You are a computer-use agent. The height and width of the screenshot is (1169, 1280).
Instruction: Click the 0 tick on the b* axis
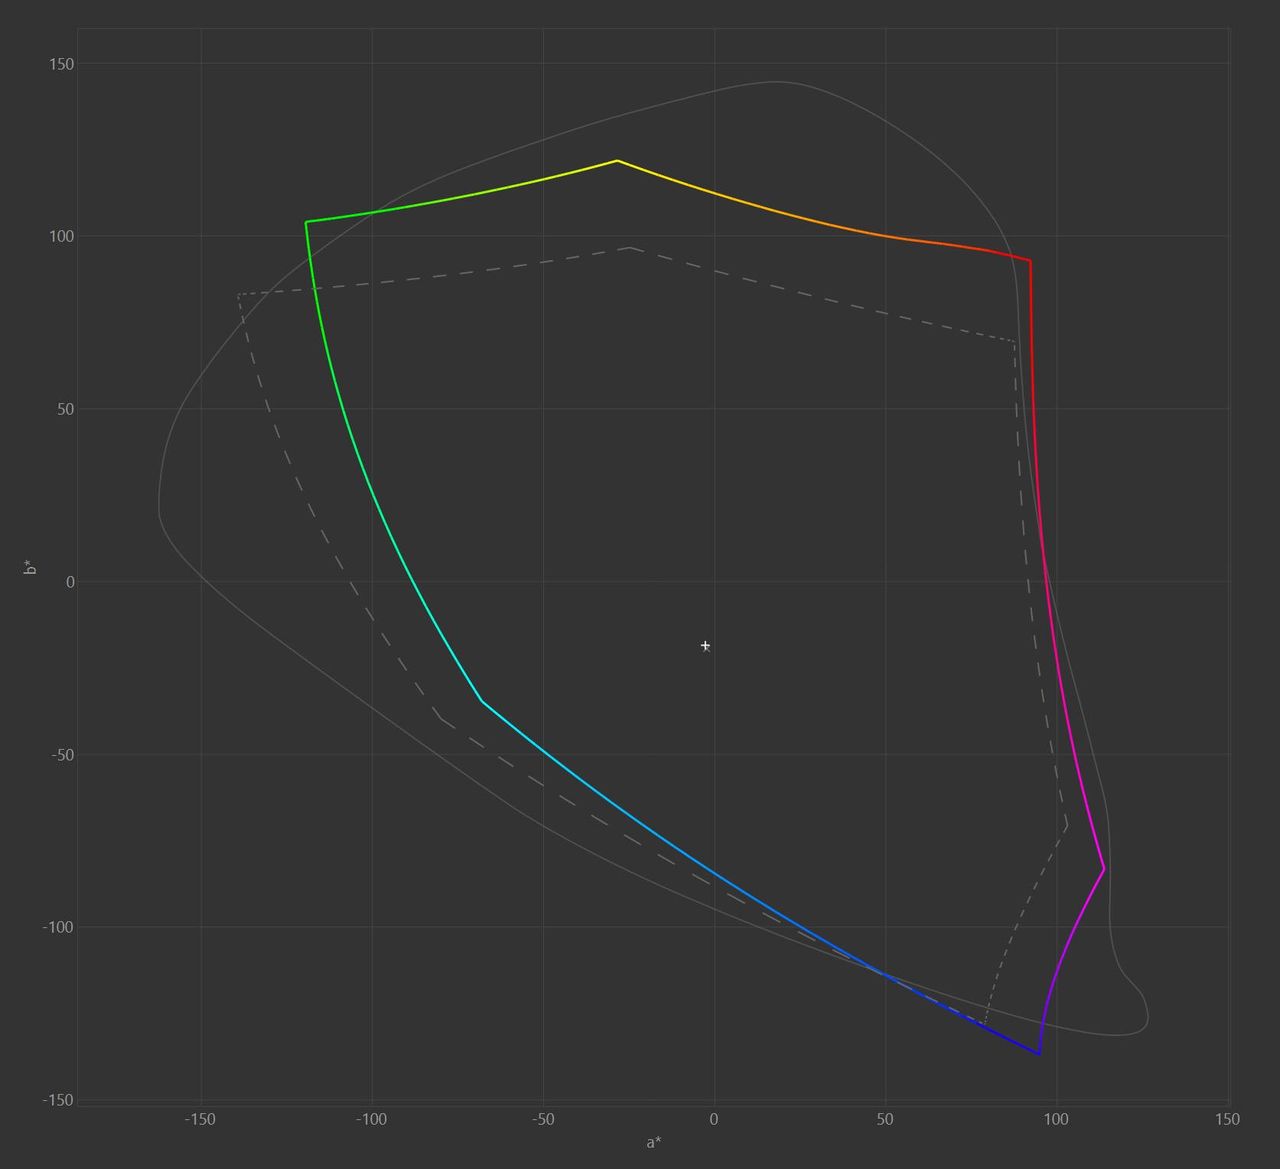tap(69, 582)
